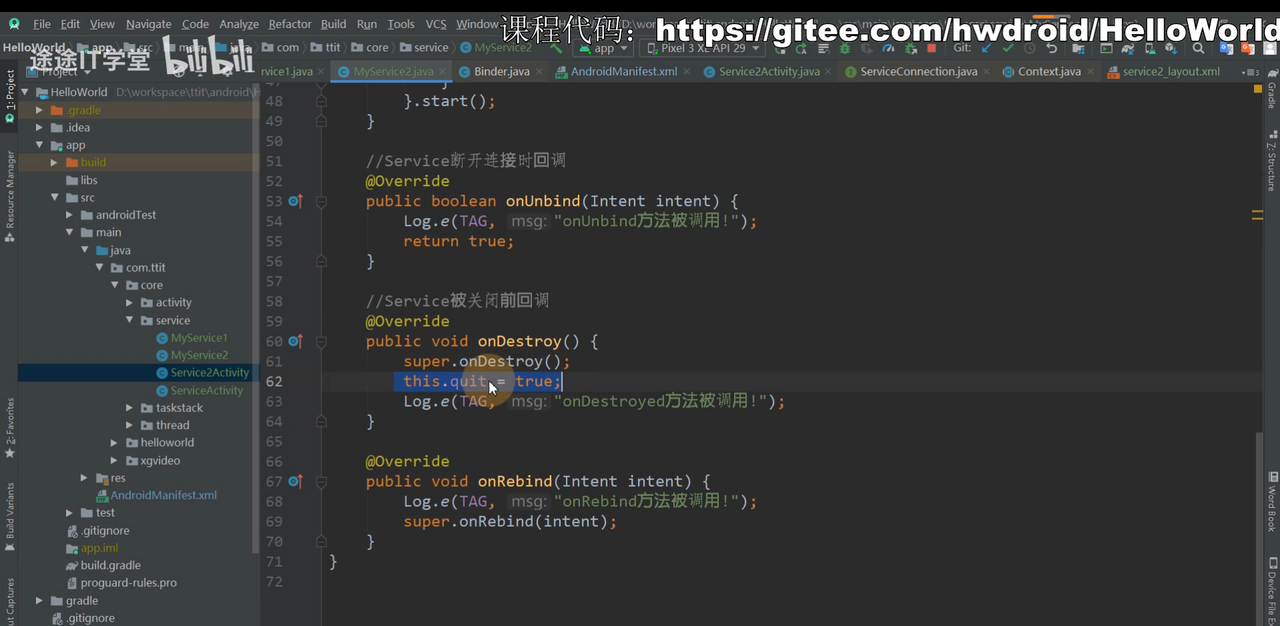Click override gutter icon beside onRebind
Image resolution: width=1280 pixels, height=626 pixels.
[295, 481]
